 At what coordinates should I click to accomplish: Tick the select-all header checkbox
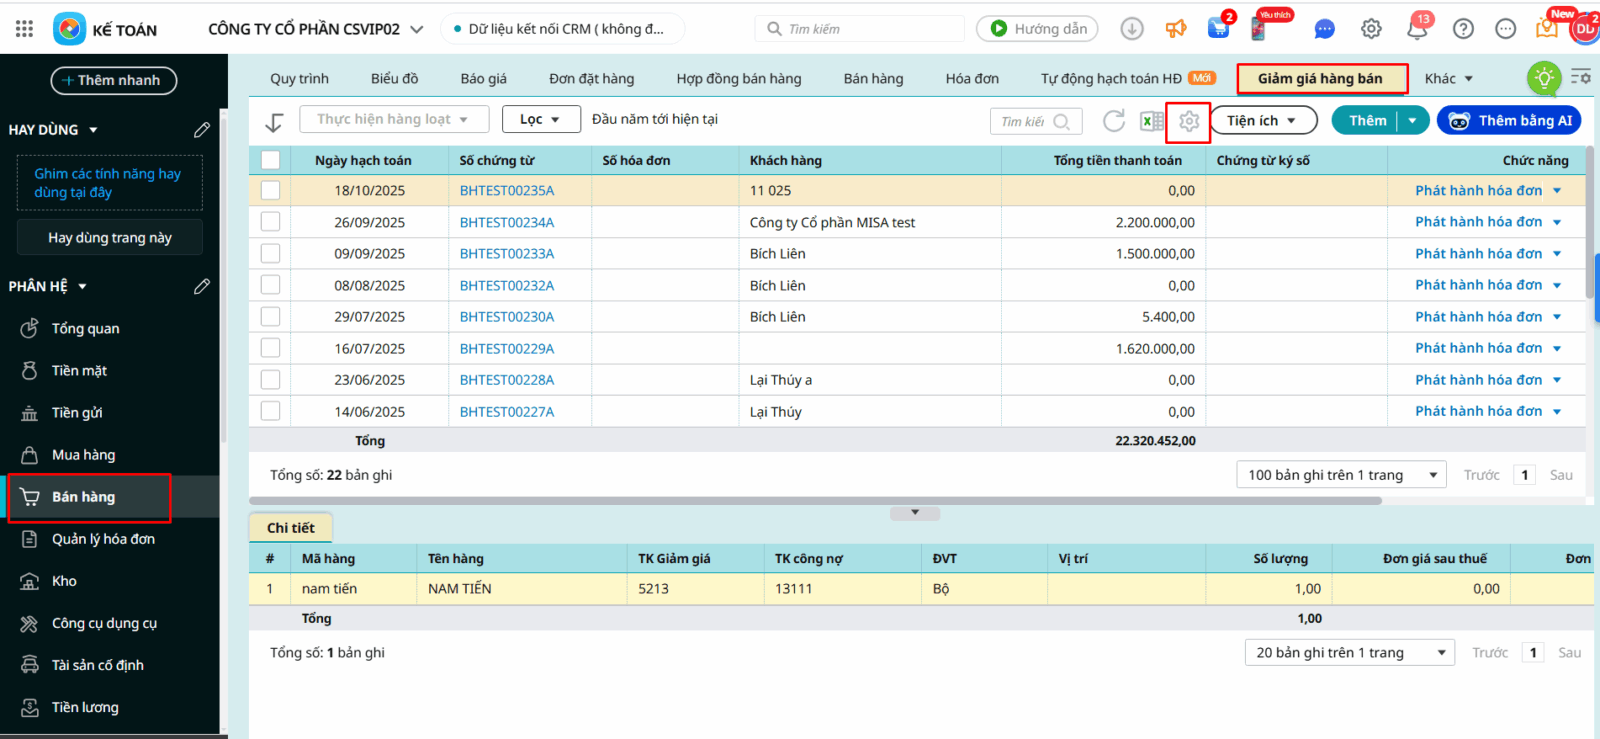(x=270, y=160)
